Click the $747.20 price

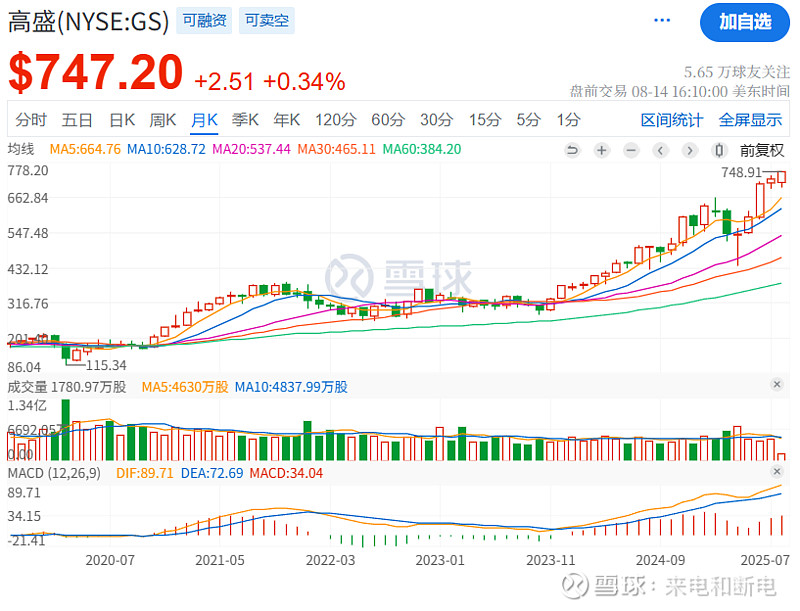(x=95, y=72)
